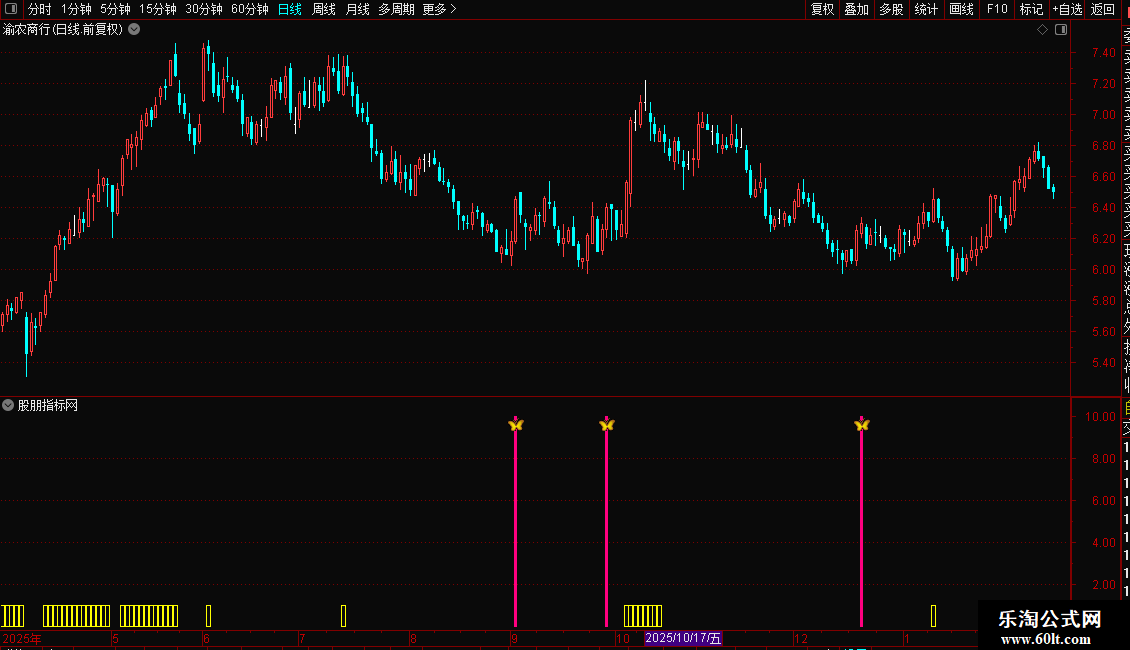
Task: Select the 15分钟 period
Action: (158, 9)
